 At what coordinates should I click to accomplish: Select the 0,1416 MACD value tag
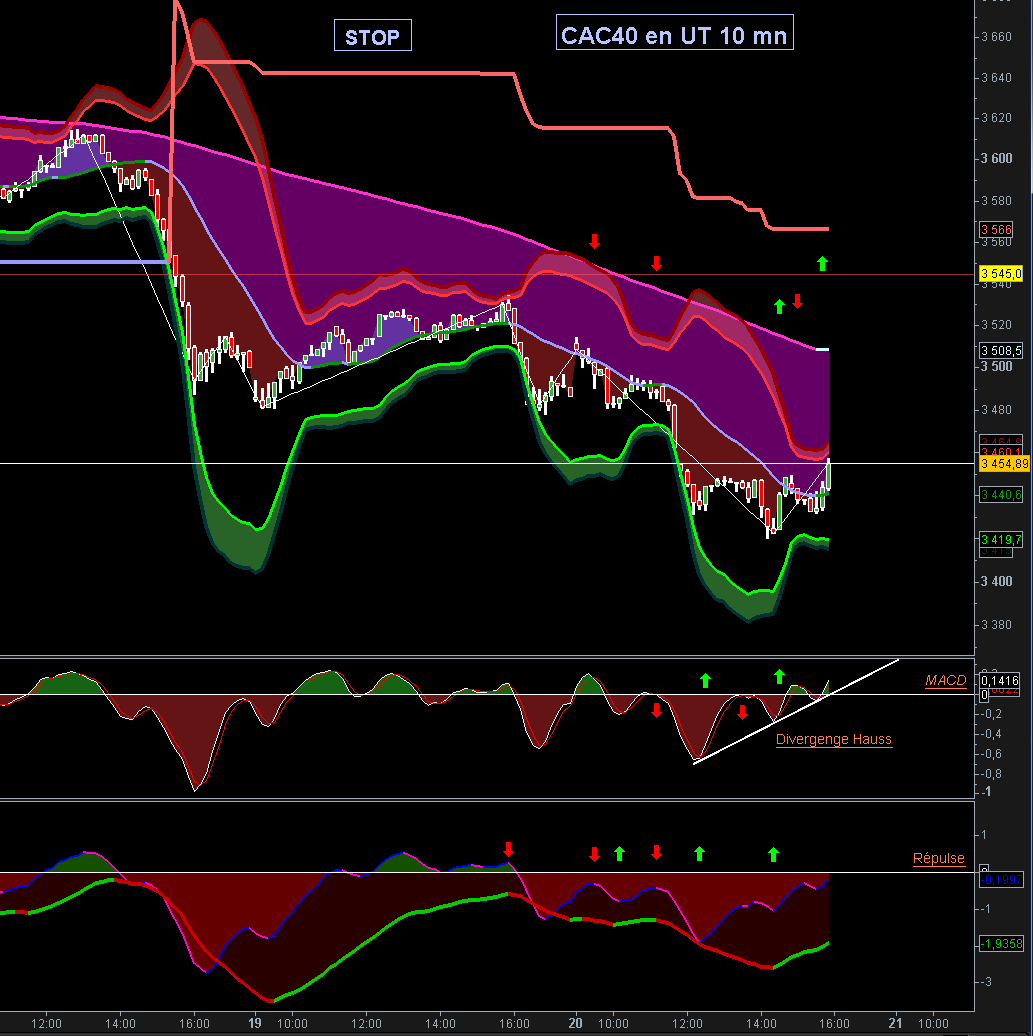[999, 680]
